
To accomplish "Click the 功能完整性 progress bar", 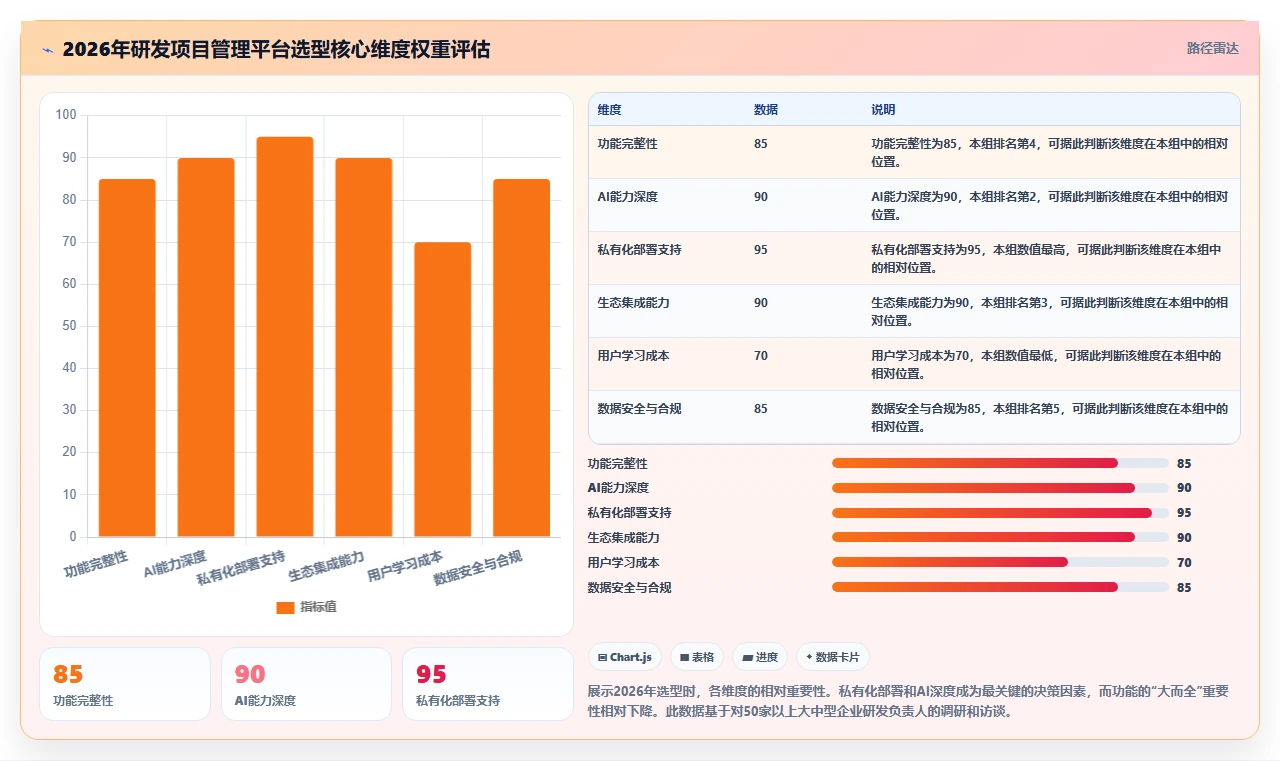I will tap(1000, 463).
